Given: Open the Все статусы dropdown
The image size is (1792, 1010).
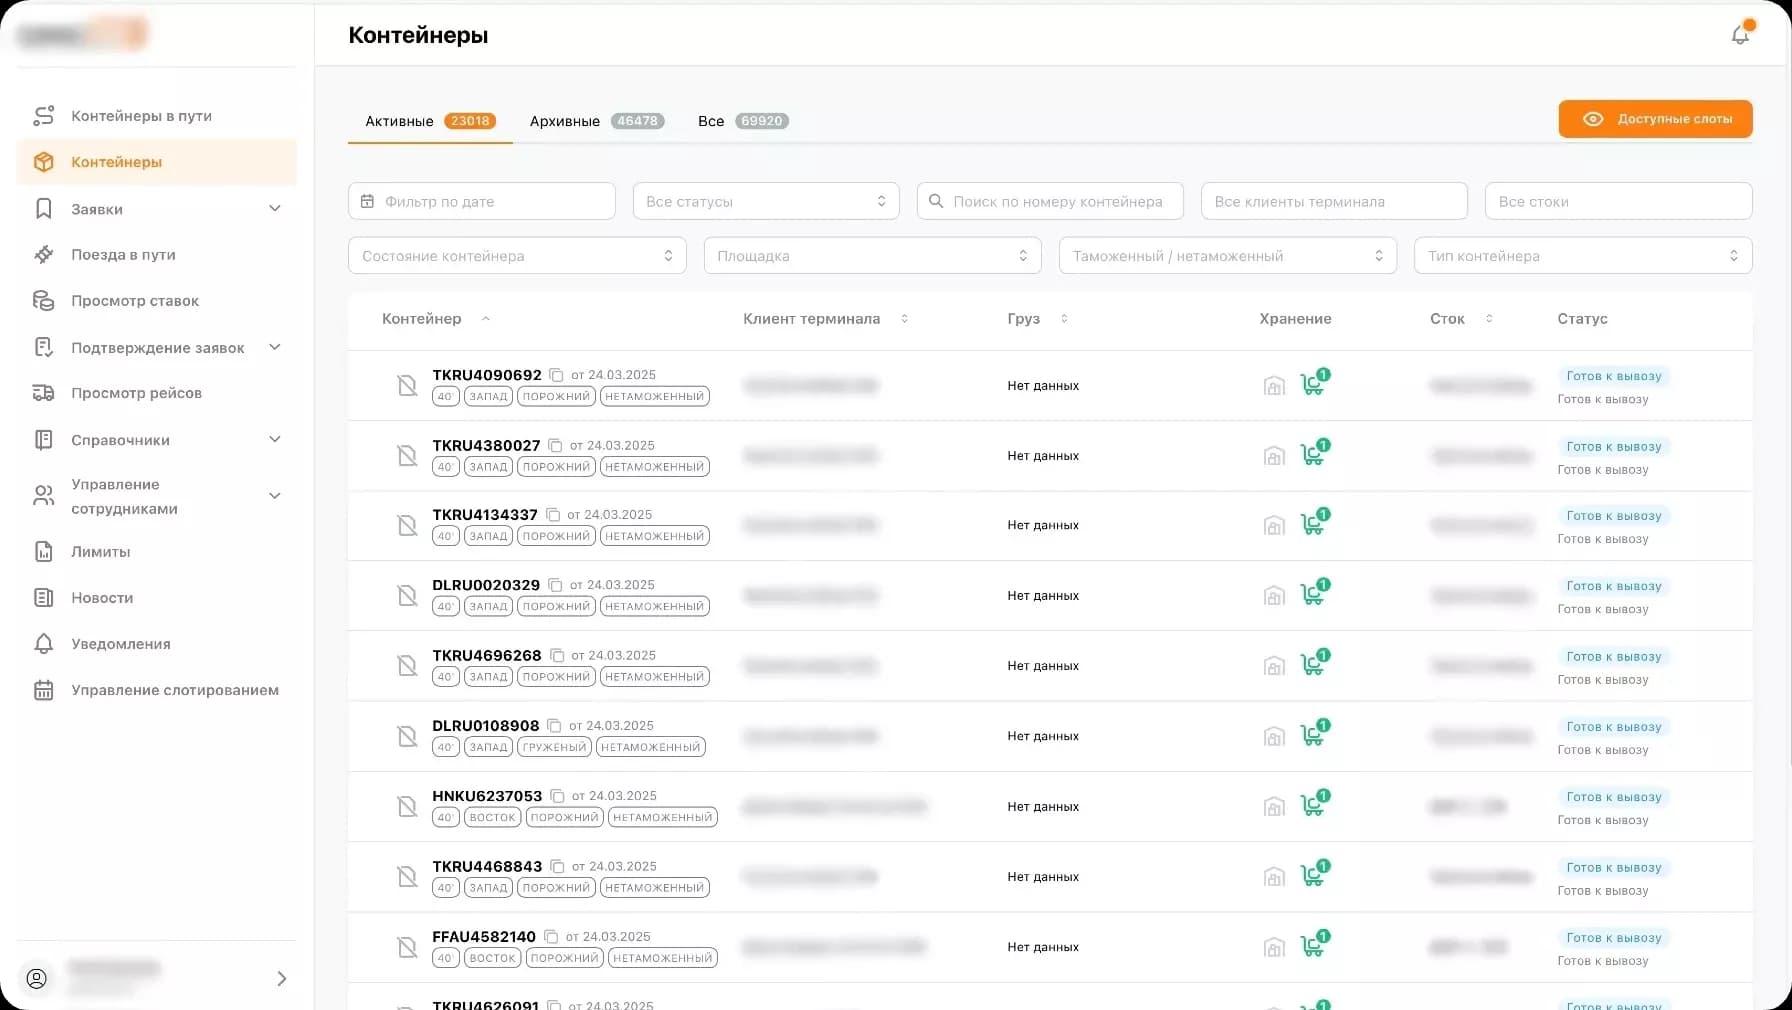Looking at the screenshot, I should click(765, 201).
